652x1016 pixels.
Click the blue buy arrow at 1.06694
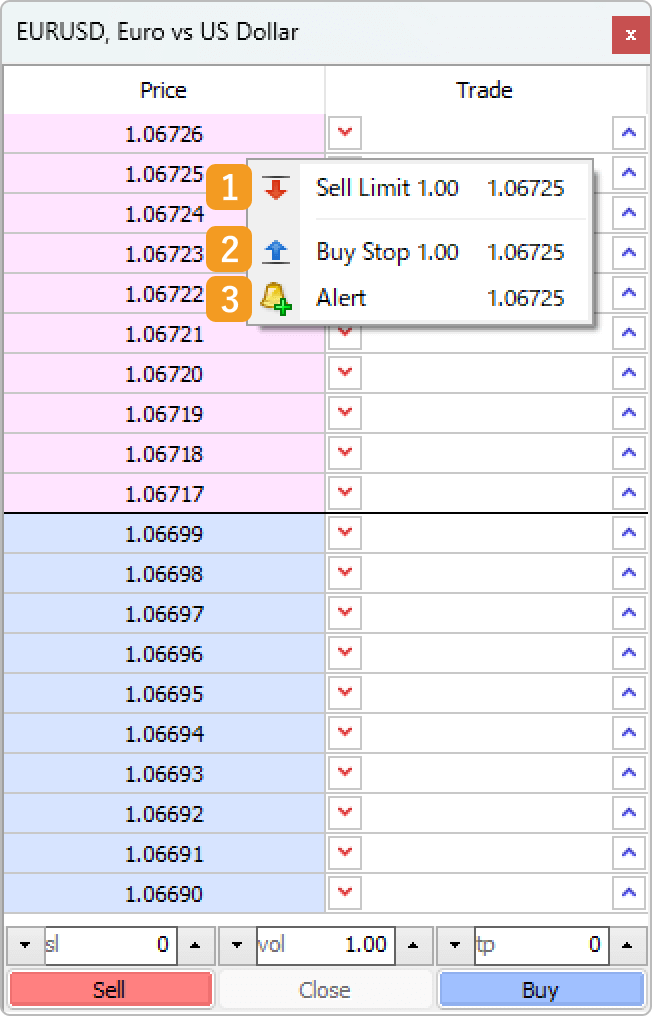(629, 733)
